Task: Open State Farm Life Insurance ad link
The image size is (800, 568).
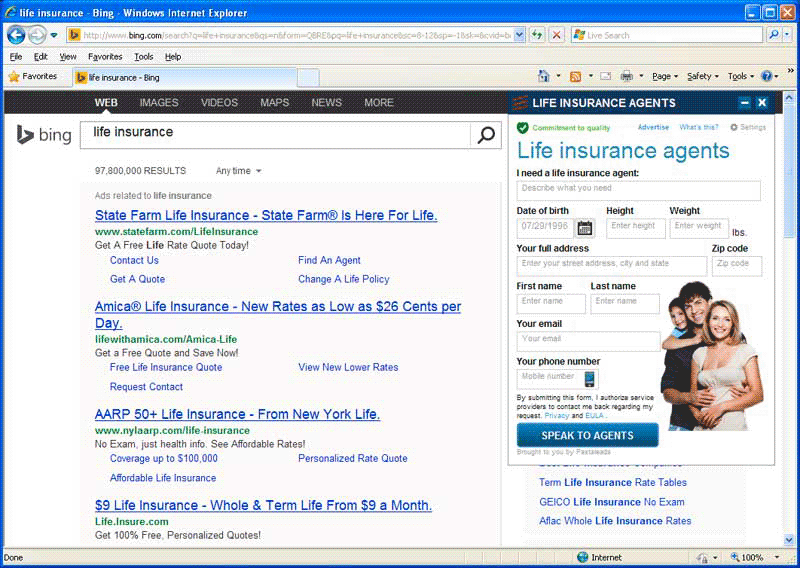Action: (266, 215)
